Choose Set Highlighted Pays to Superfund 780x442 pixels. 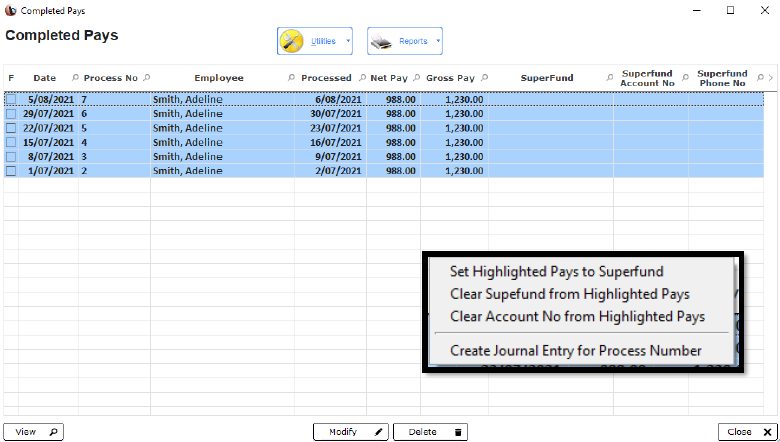557,271
